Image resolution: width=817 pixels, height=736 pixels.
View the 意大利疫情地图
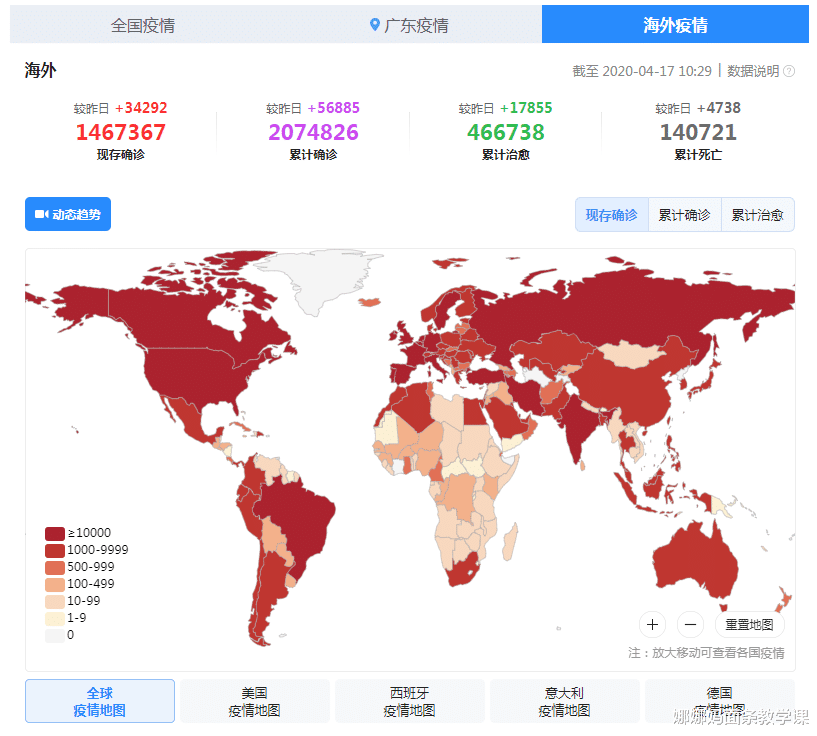pyautogui.click(x=564, y=701)
